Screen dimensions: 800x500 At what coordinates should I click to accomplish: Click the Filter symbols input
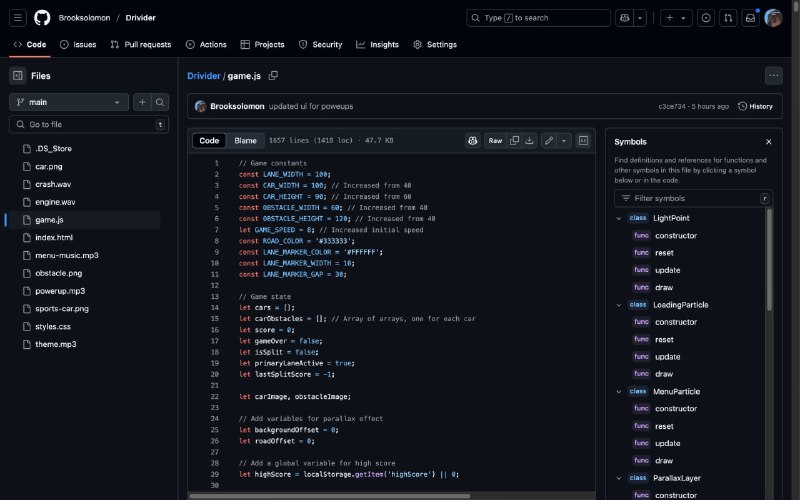tap(693, 198)
